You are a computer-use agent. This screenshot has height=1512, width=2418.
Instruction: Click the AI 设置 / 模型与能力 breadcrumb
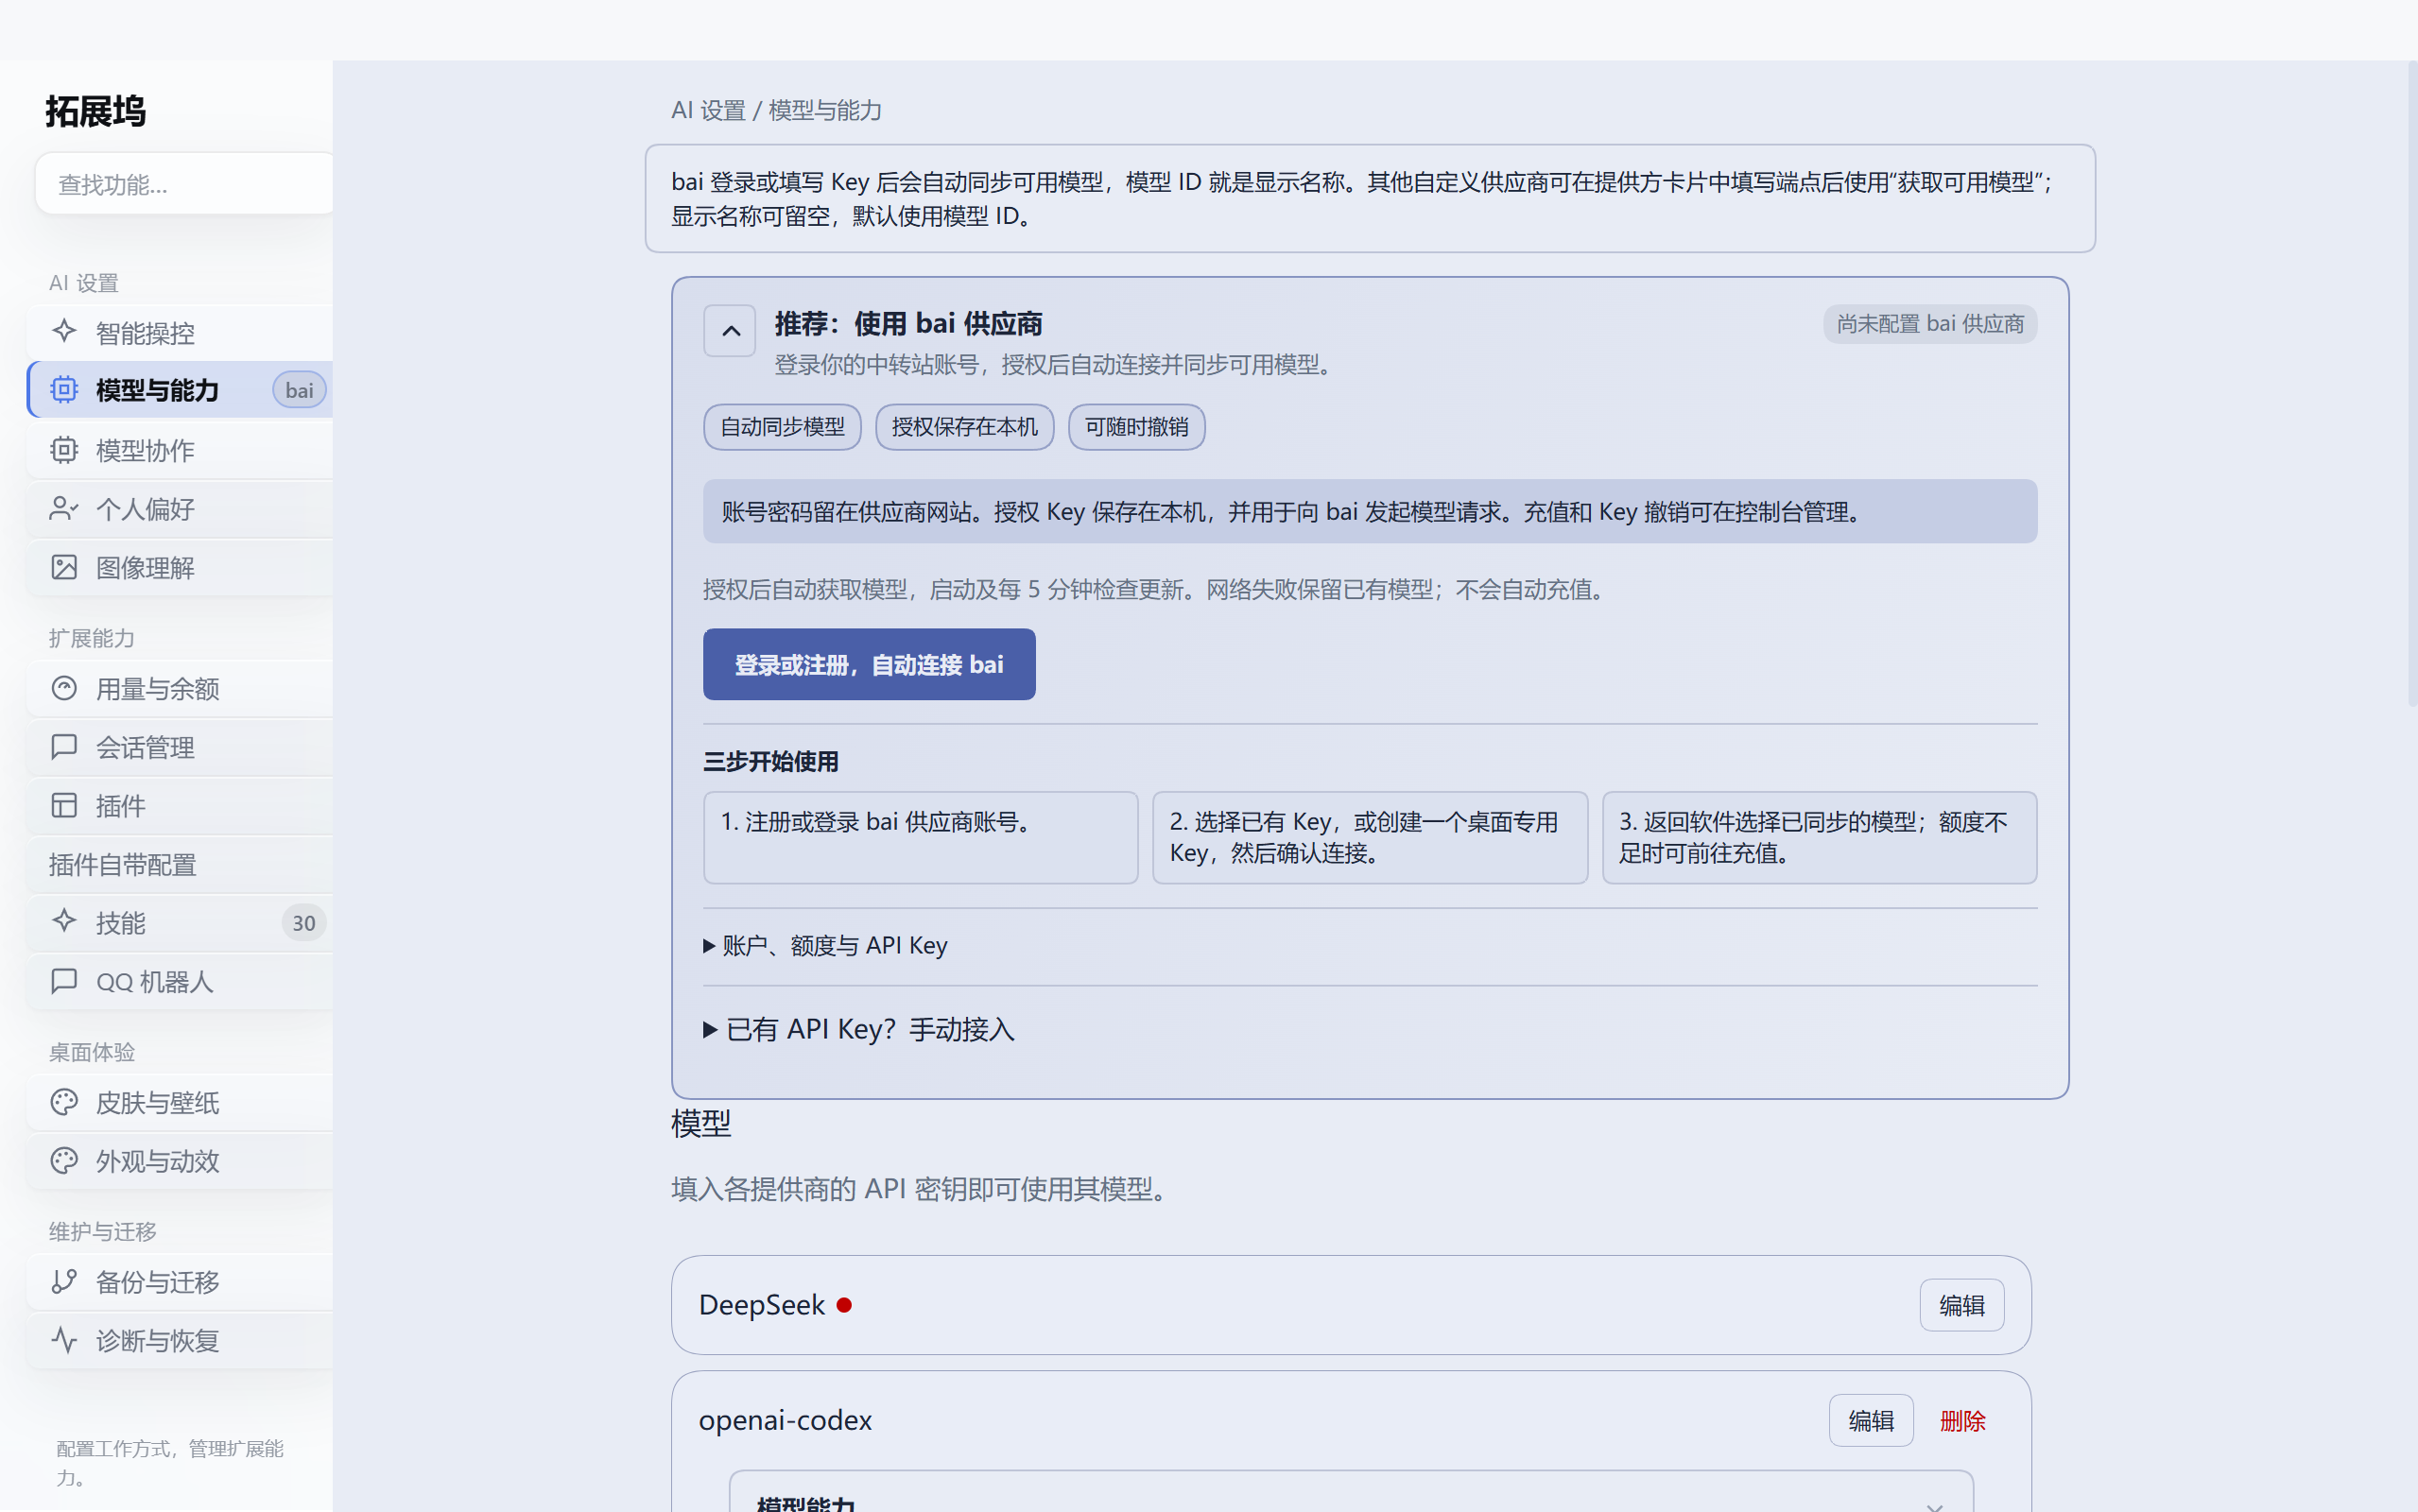coord(776,110)
